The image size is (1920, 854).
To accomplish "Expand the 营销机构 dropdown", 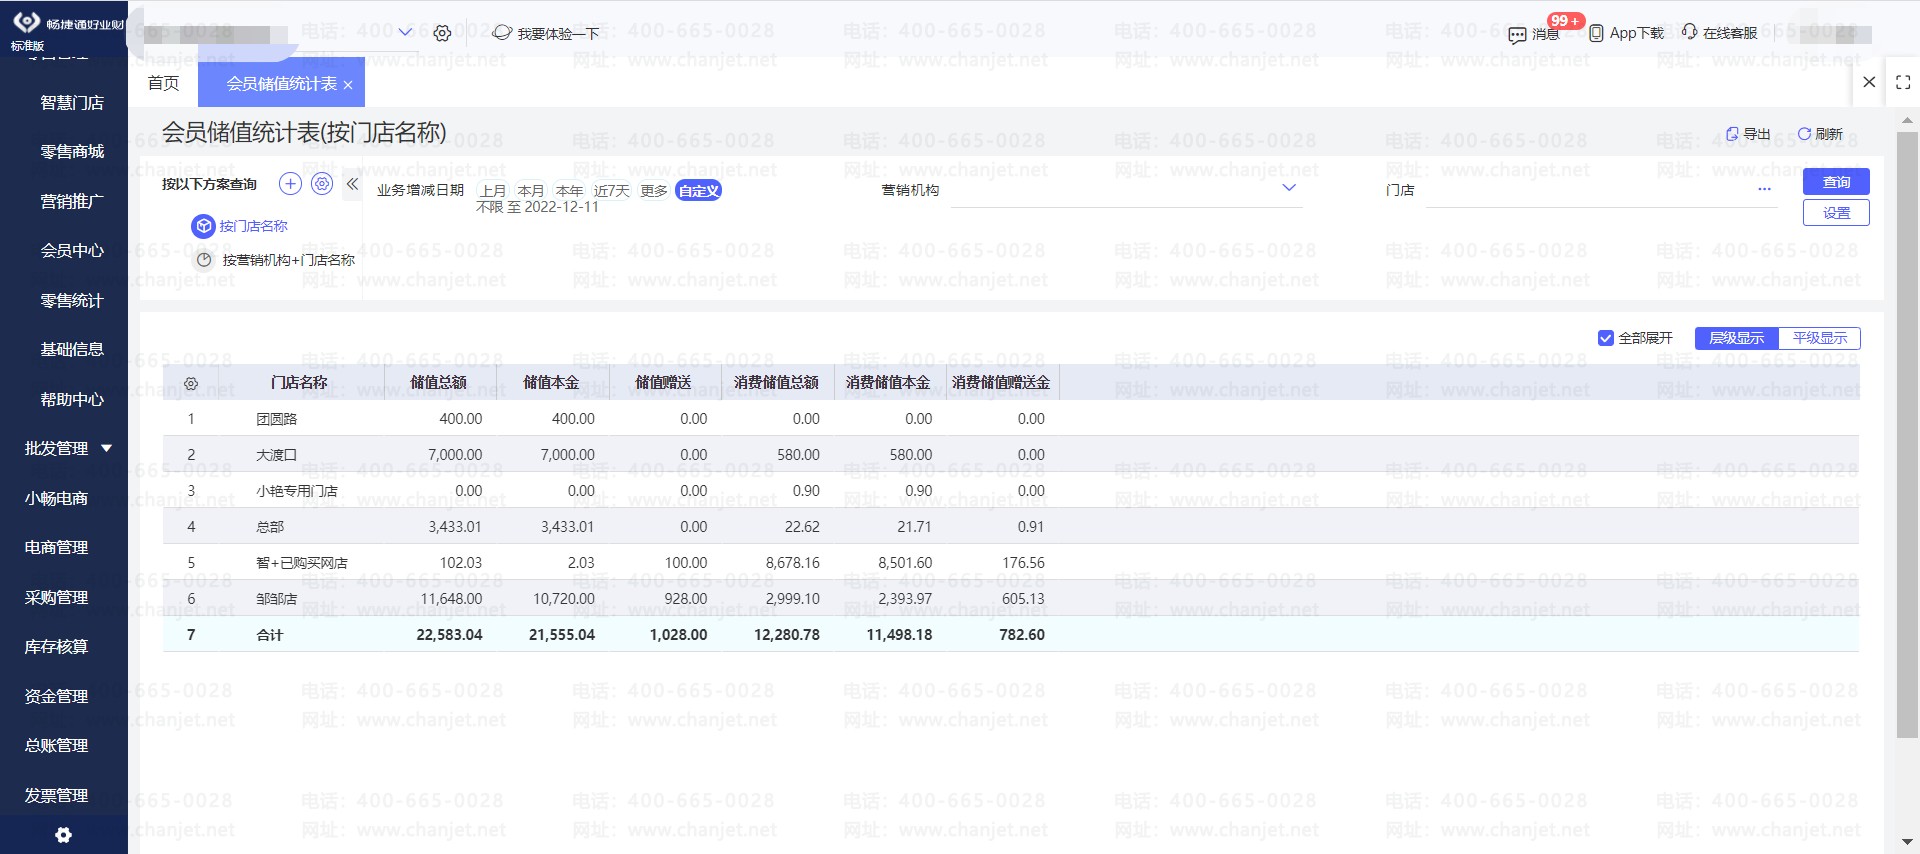I will [1289, 188].
